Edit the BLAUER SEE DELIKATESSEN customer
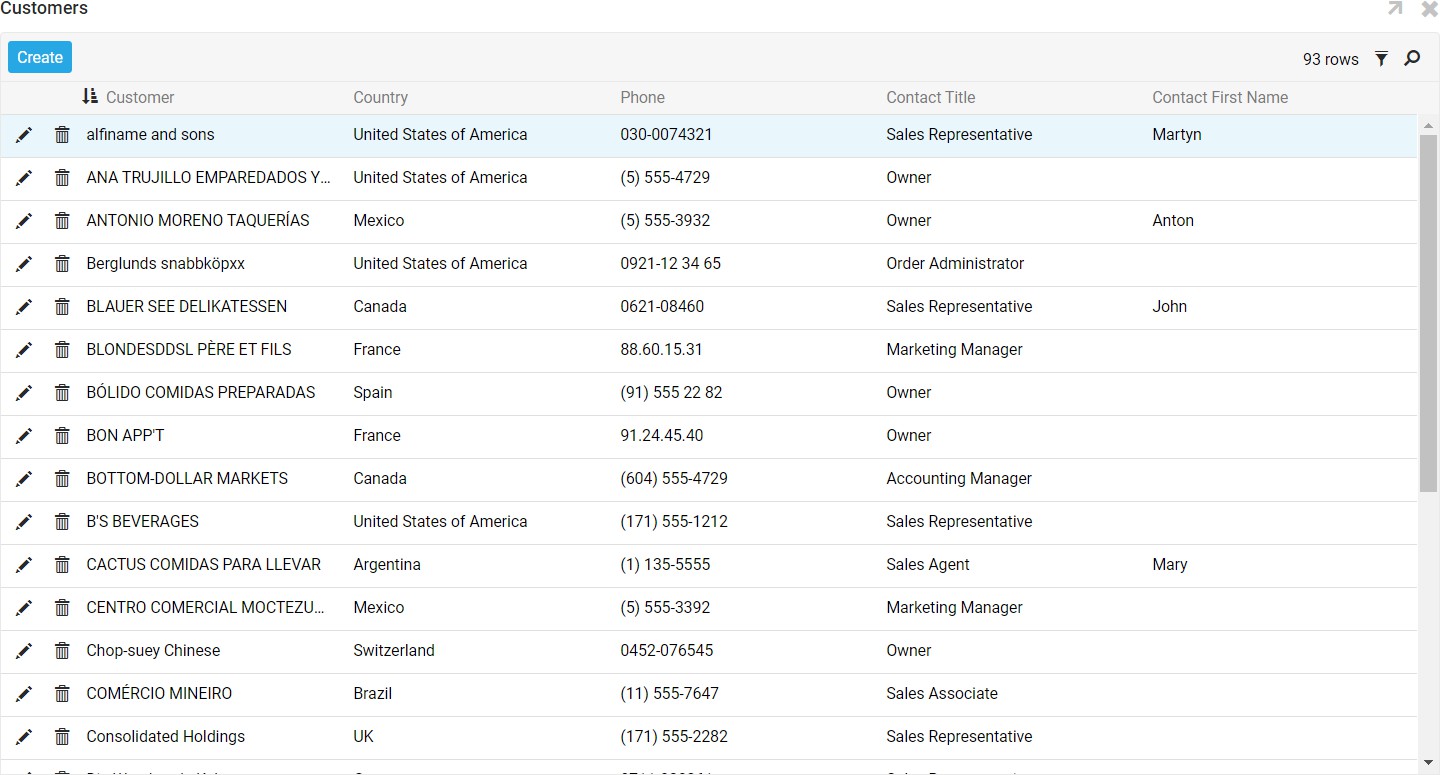Screen dimensions: 1440x775 [x=24, y=307]
